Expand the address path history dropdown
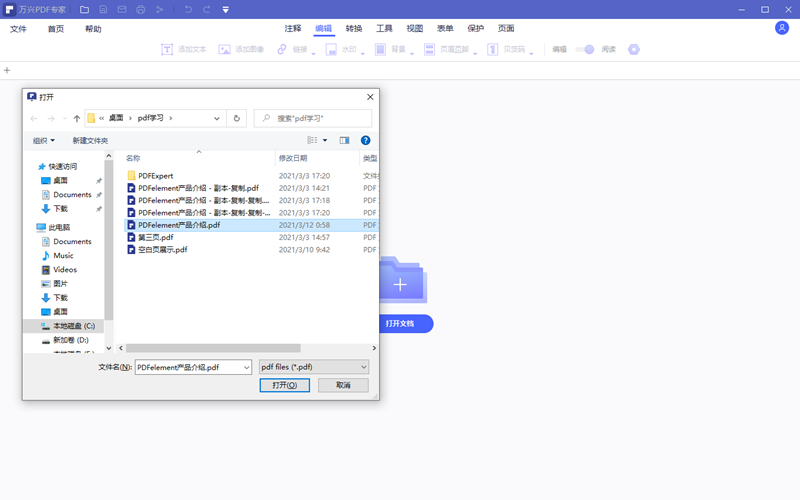 217,118
